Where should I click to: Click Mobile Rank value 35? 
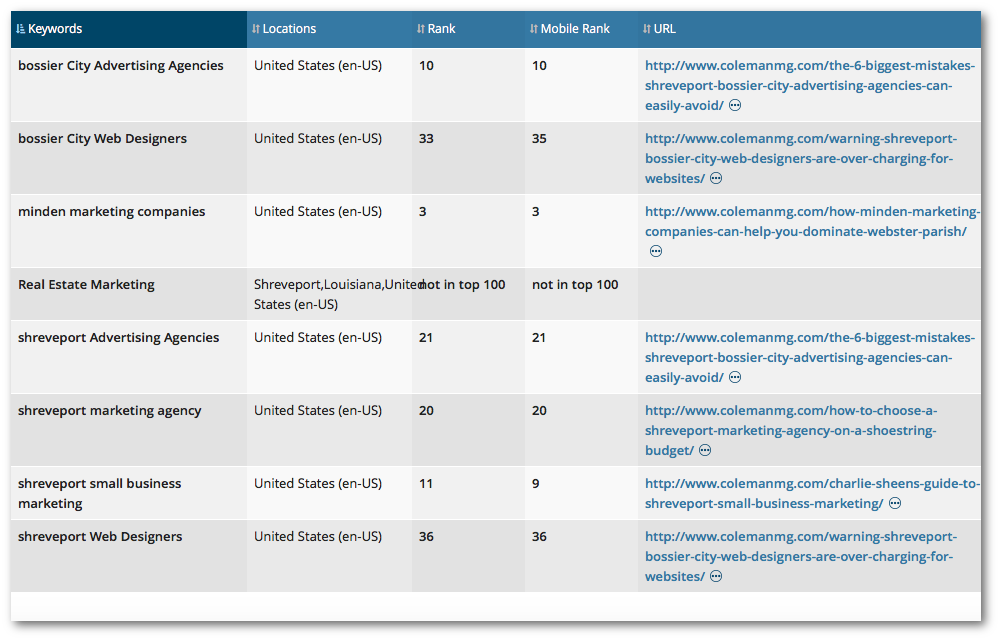coord(540,139)
